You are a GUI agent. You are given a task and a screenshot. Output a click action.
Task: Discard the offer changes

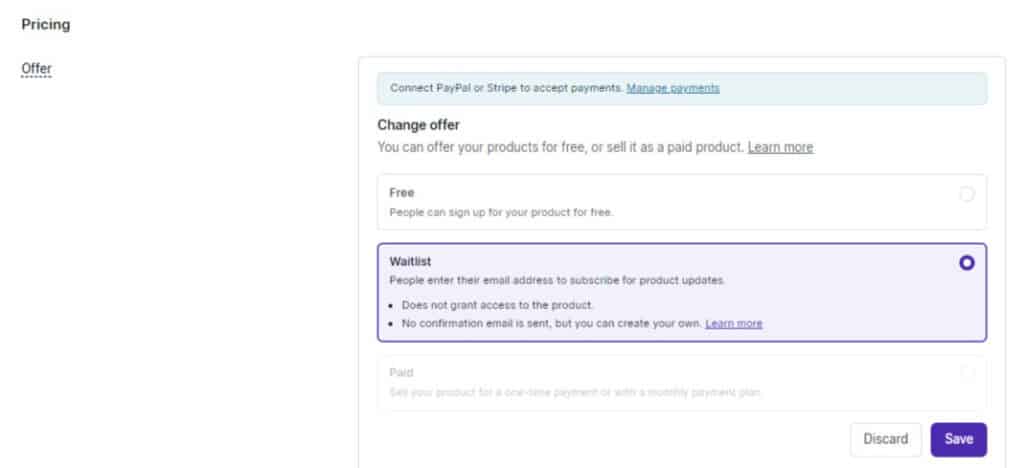click(885, 439)
